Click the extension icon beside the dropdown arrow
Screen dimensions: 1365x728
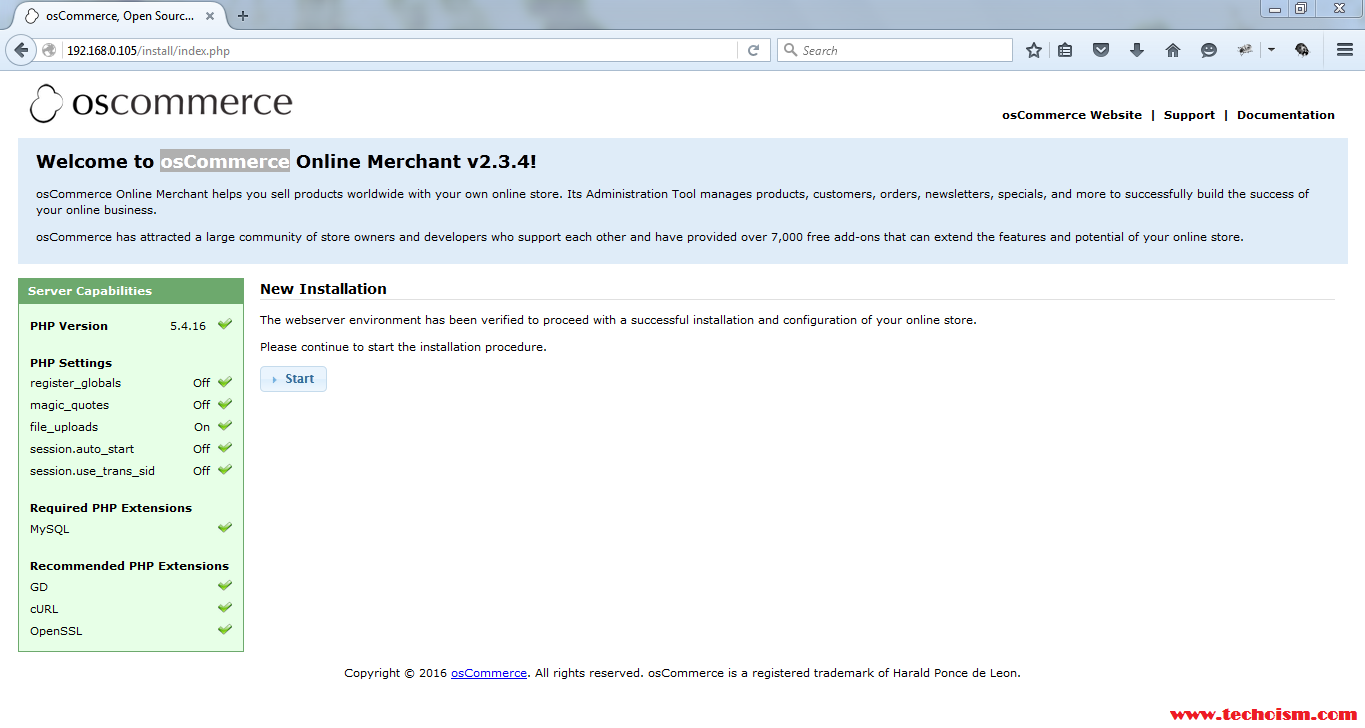[x=1245, y=49]
